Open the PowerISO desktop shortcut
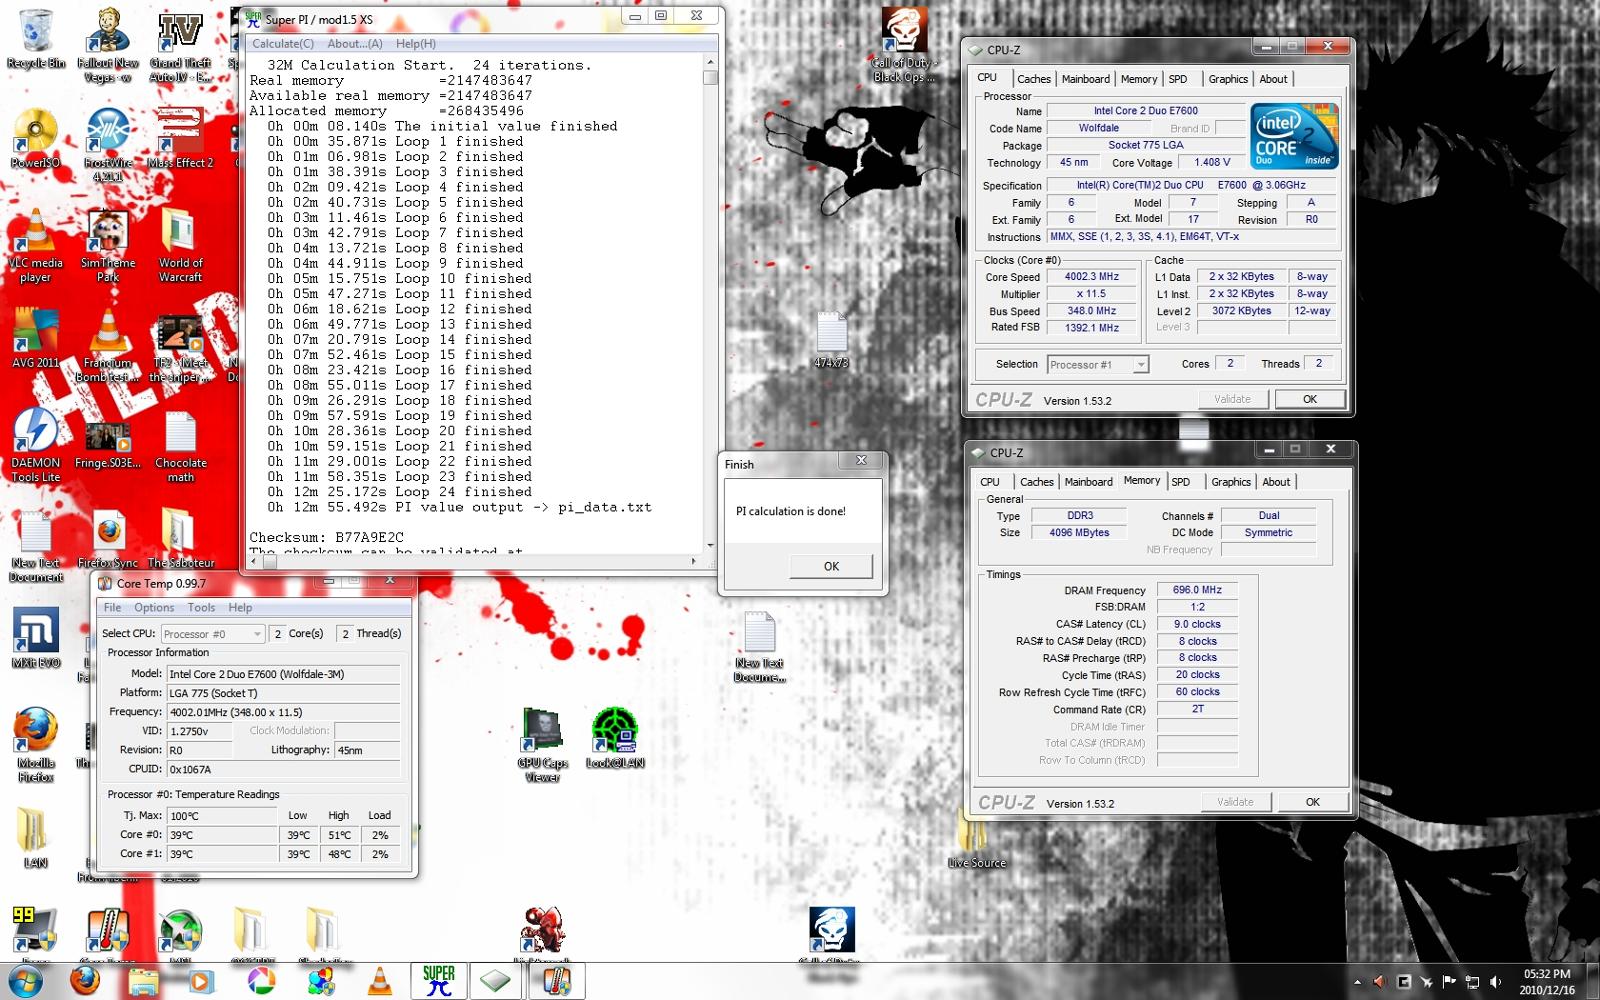The image size is (1600, 1000). pos(36,140)
